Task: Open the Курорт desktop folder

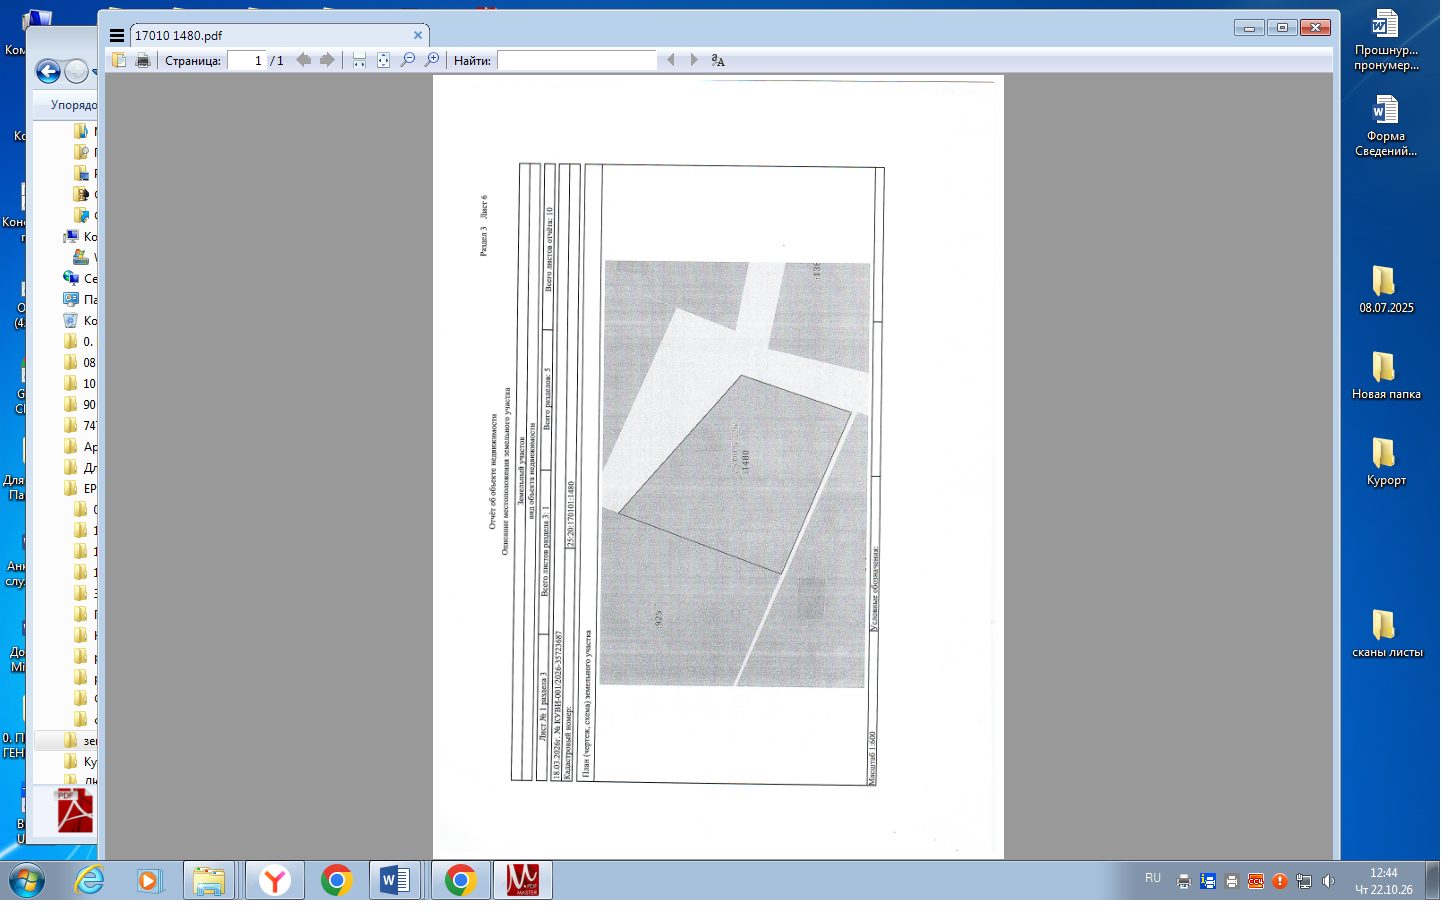Action: coord(1385,461)
